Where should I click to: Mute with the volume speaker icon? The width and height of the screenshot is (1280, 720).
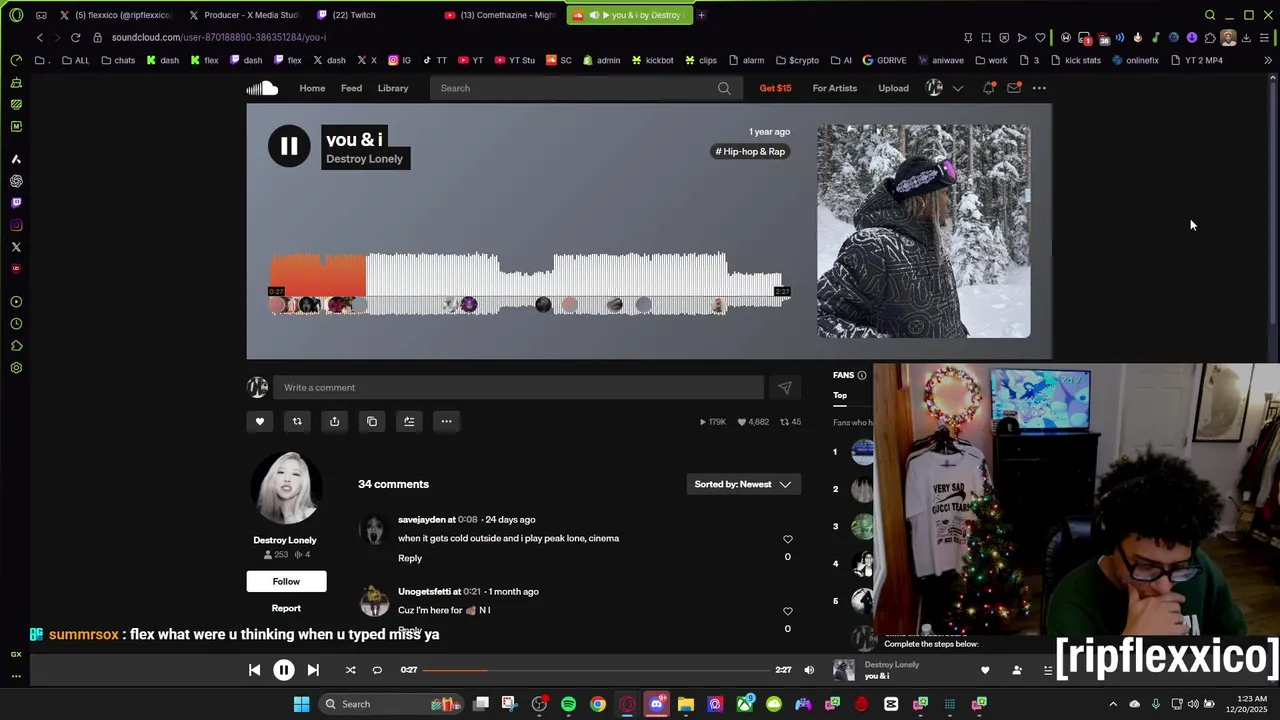click(809, 670)
